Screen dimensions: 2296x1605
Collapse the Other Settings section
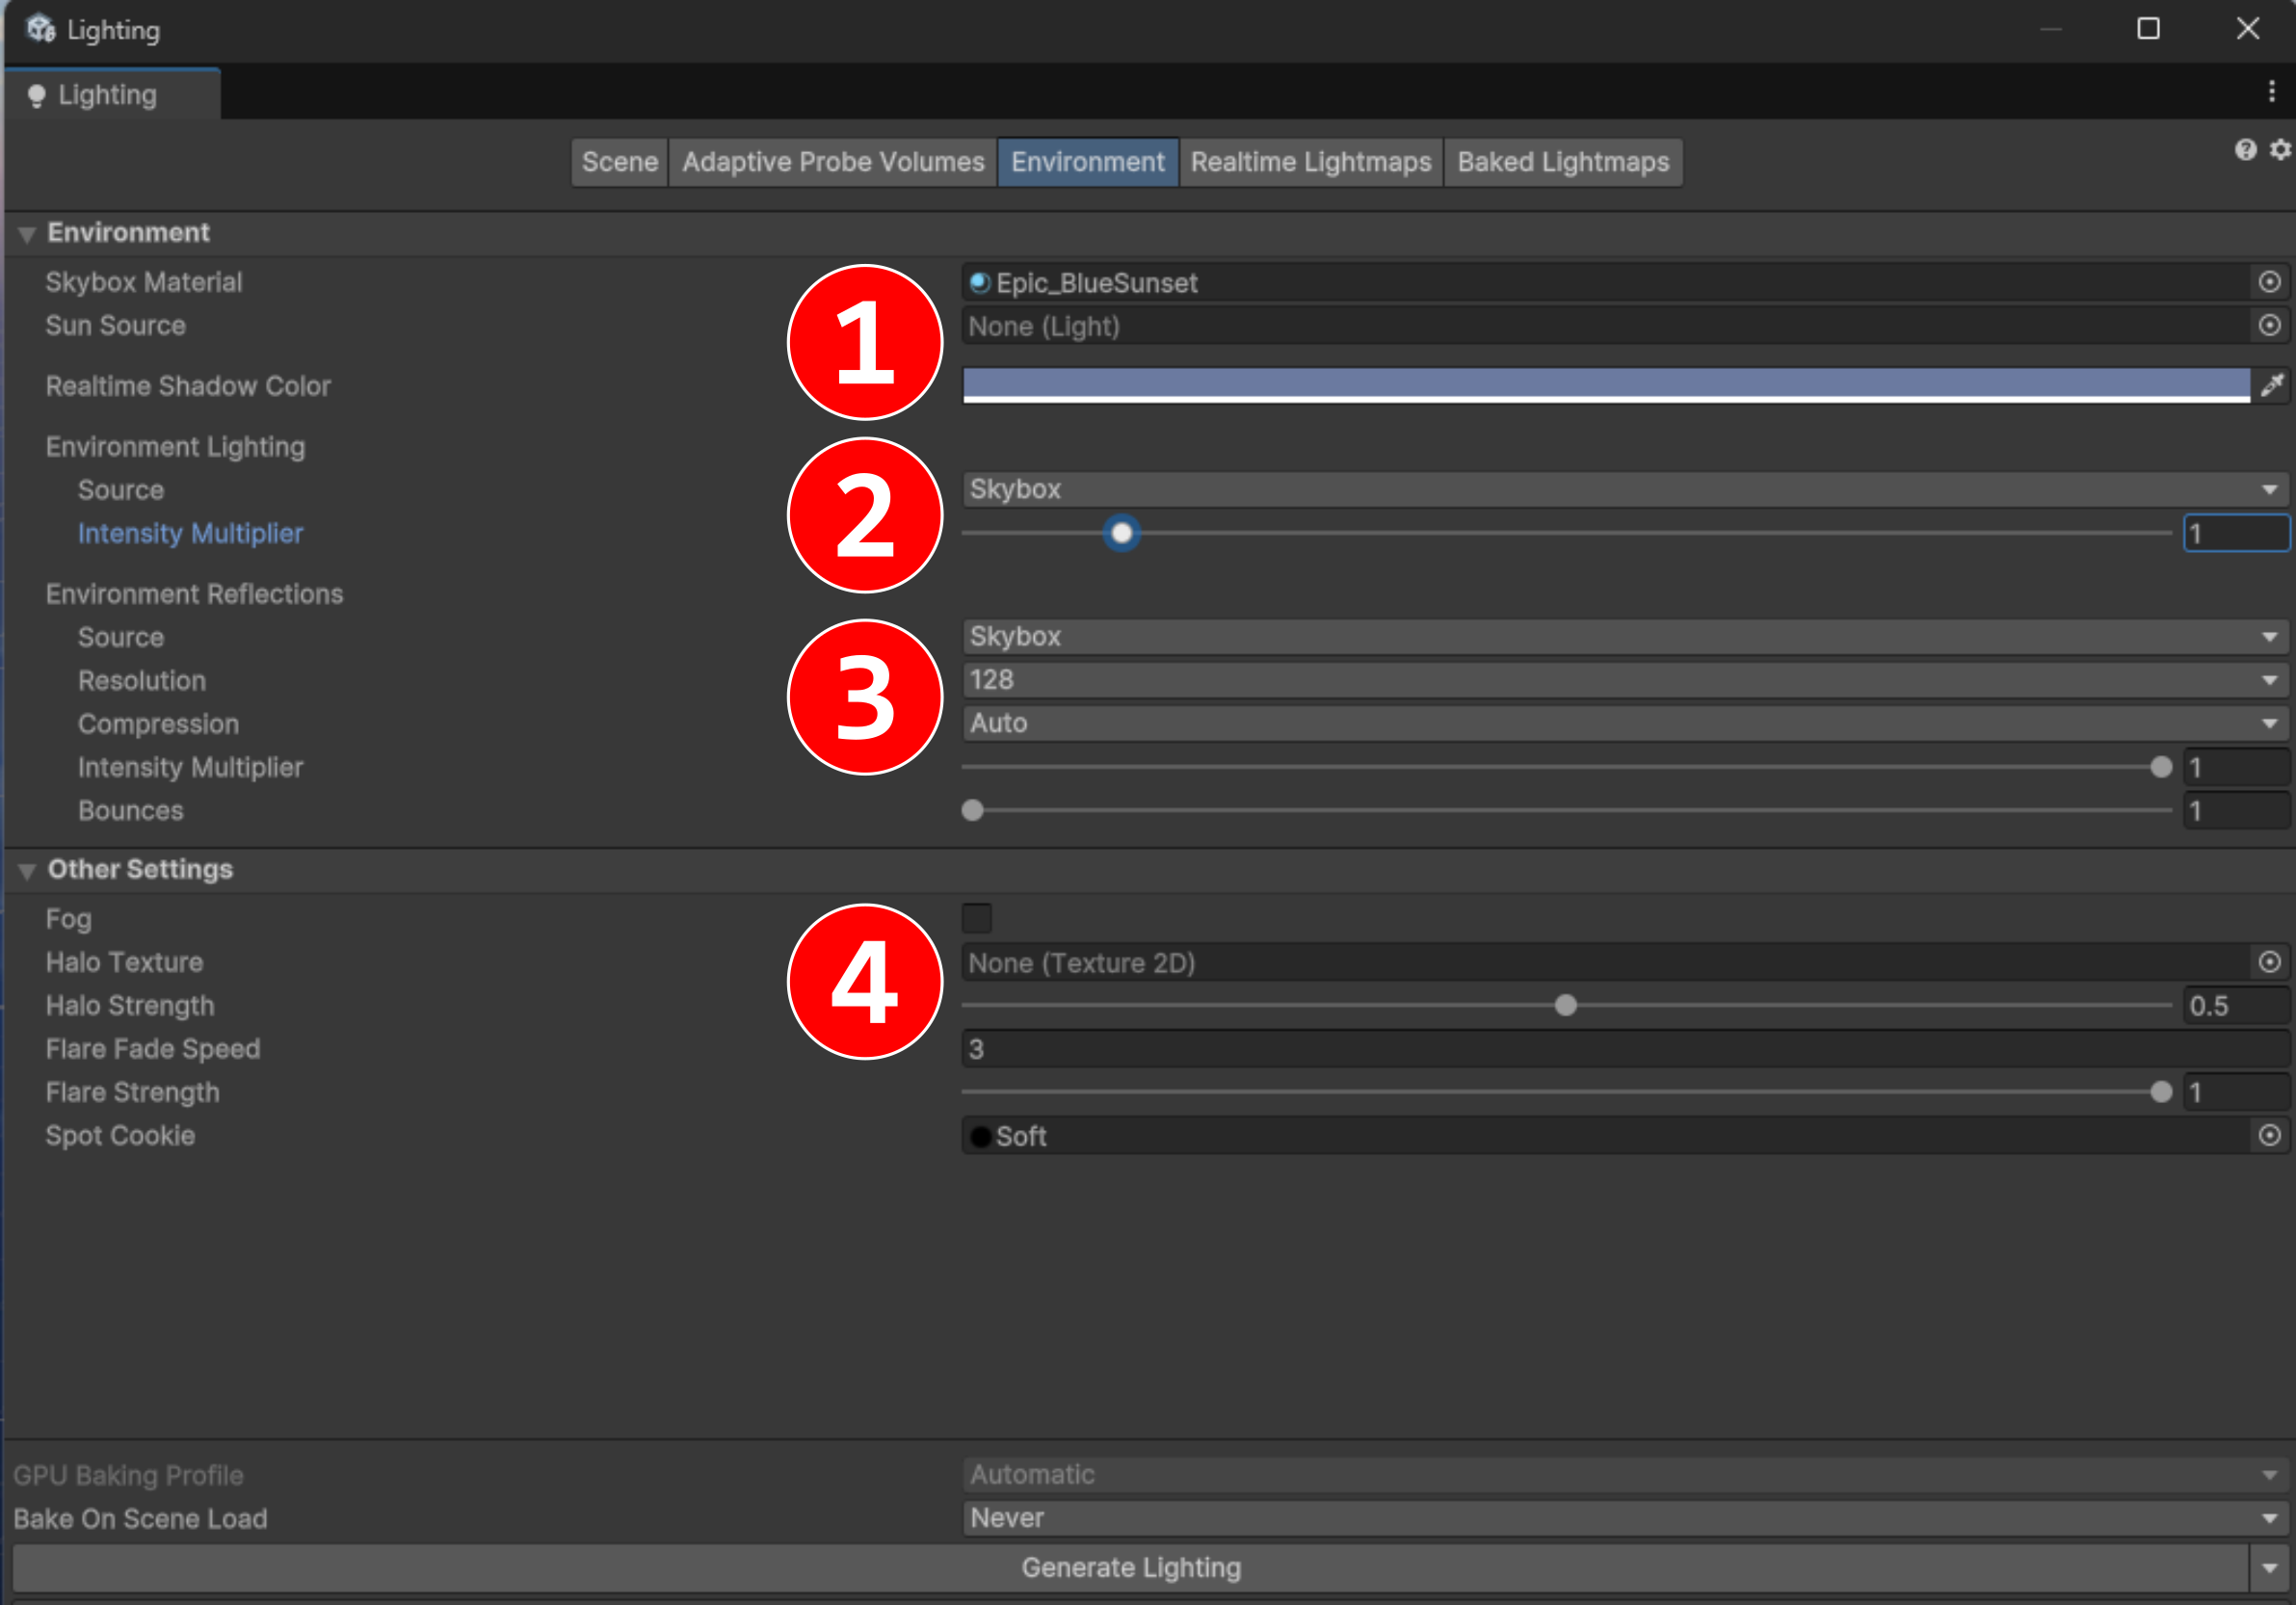pyautogui.click(x=27, y=871)
